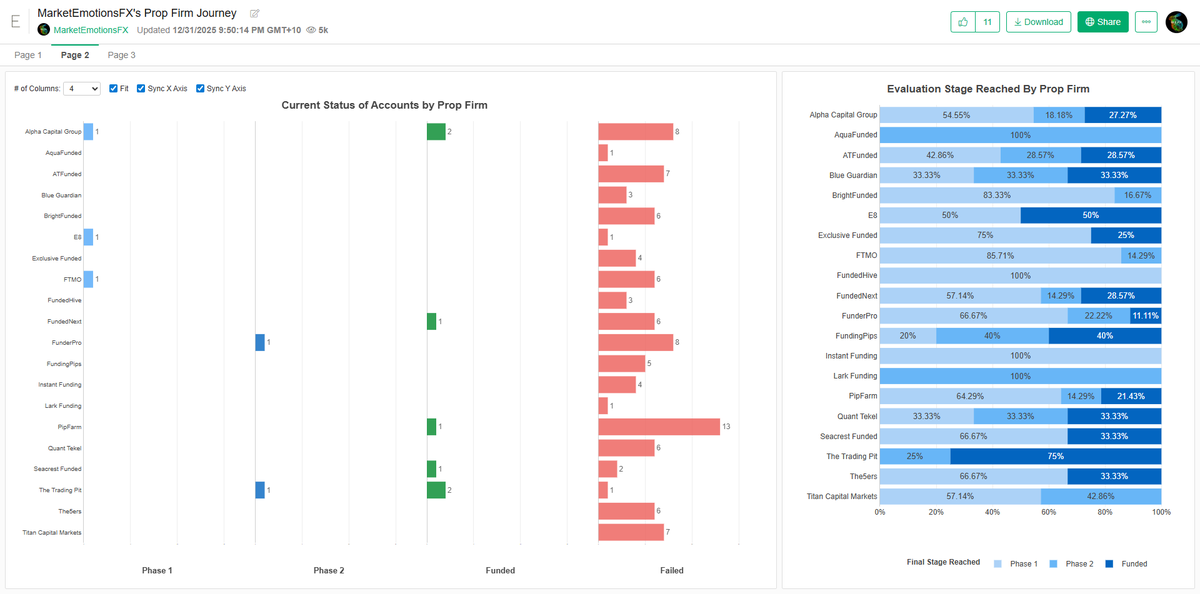The height and width of the screenshot is (594, 1200).
Task: Open the # of Columns dropdown
Action: (x=82, y=88)
